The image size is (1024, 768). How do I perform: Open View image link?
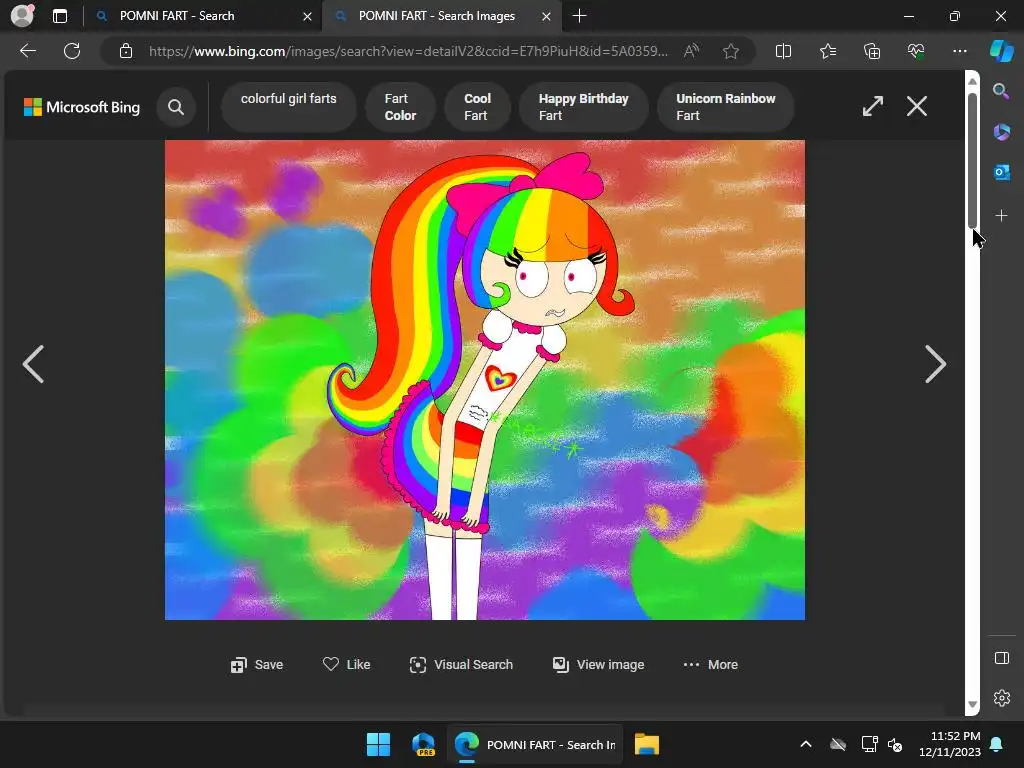(598, 665)
